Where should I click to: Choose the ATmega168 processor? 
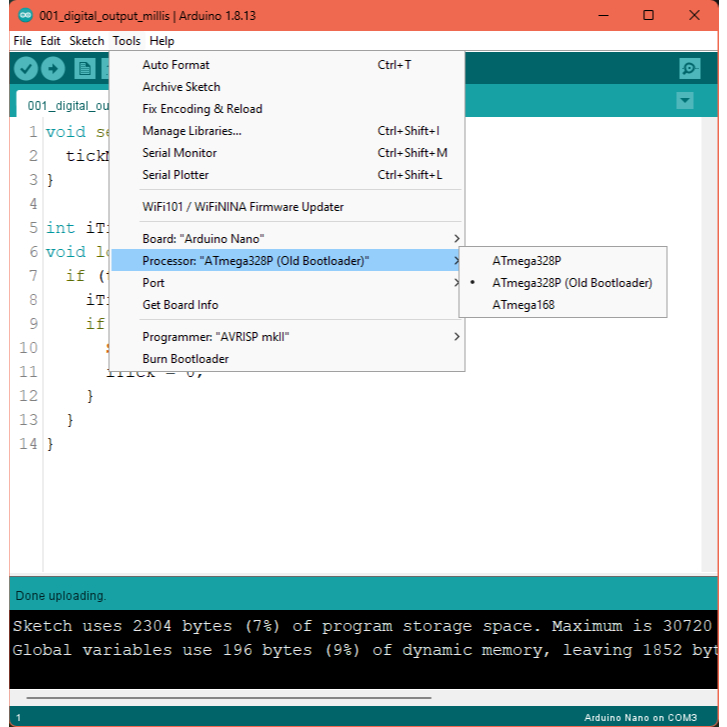(x=523, y=305)
